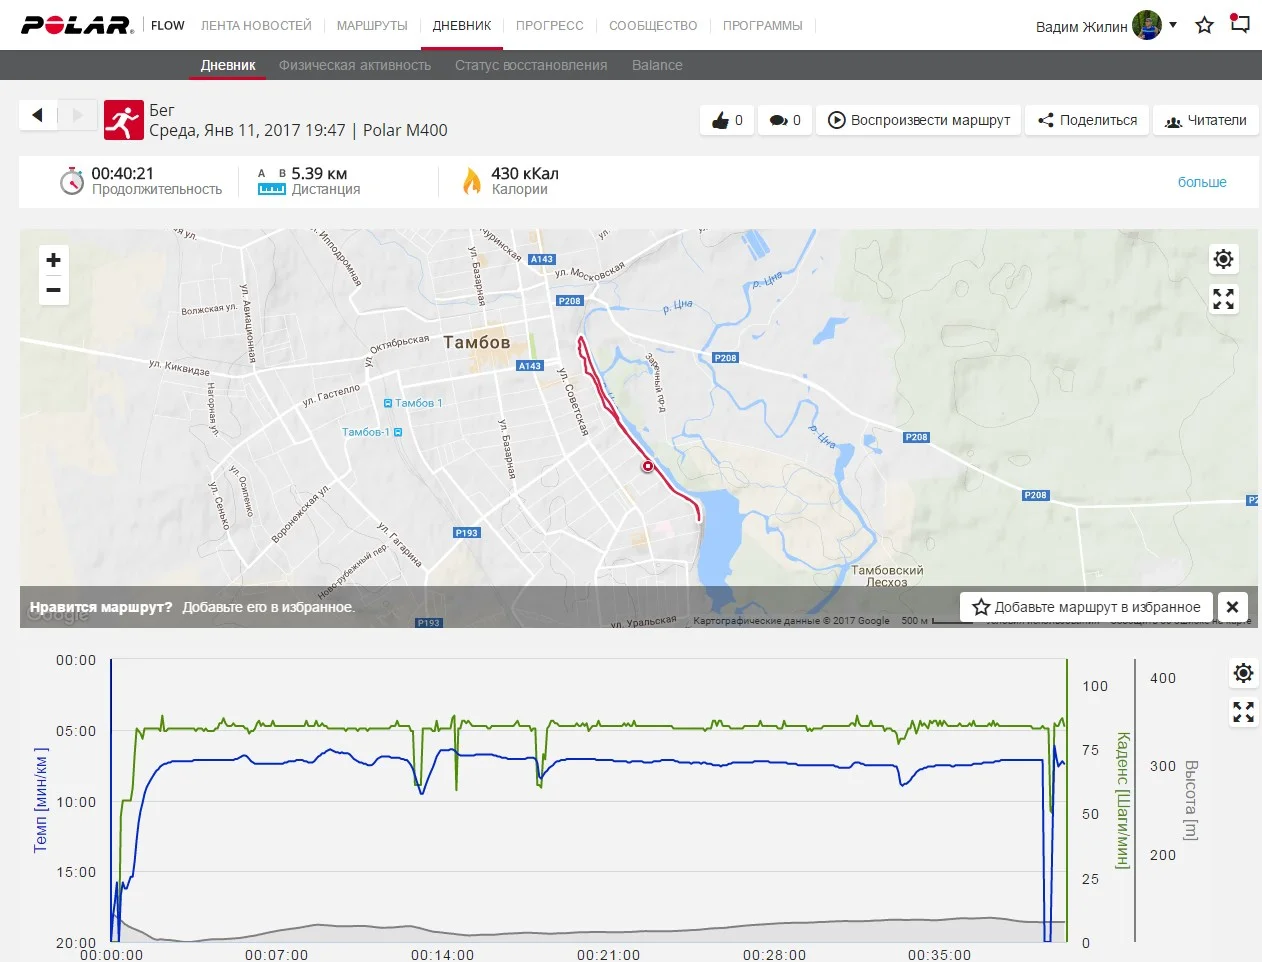Click the calories flame icon
This screenshot has height=962, width=1262.
point(472,181)
